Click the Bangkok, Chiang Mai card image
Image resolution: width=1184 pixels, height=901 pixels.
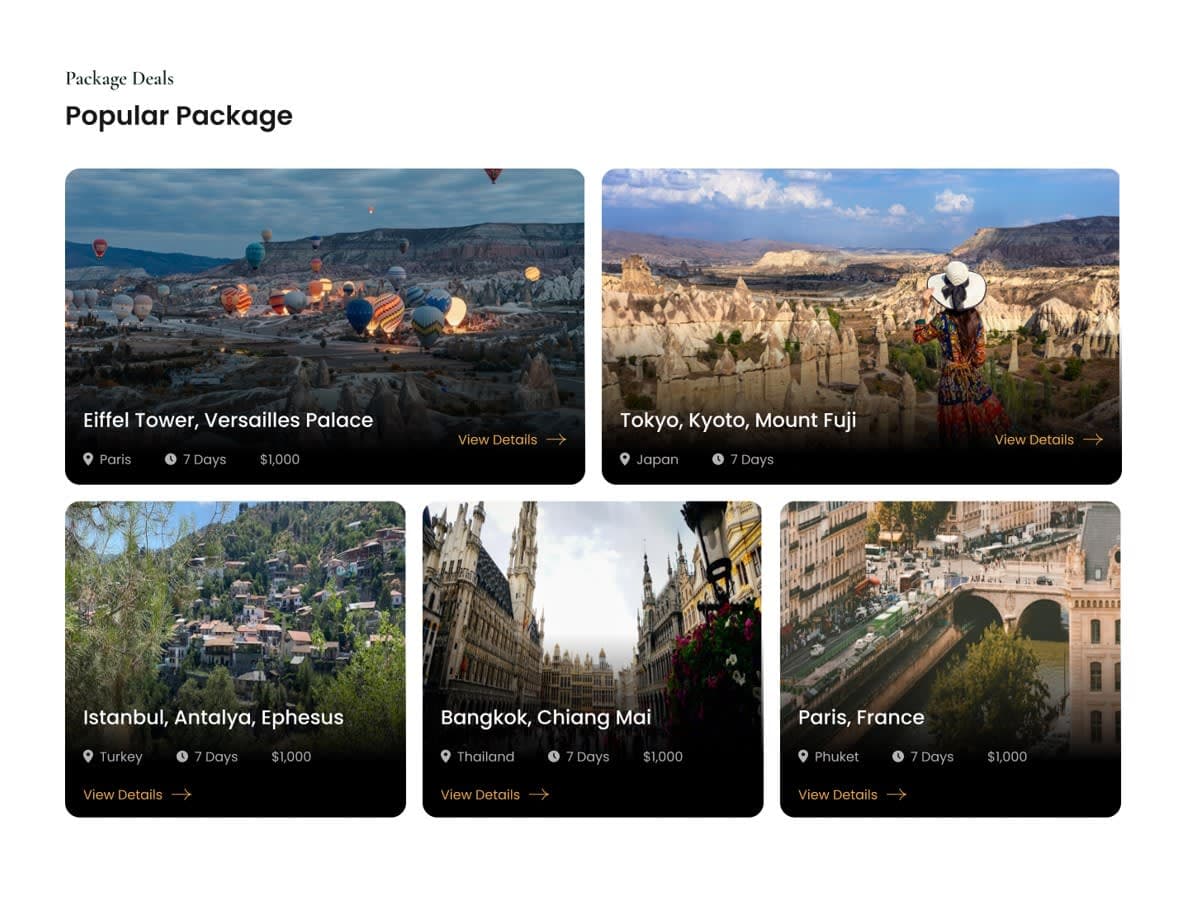(x=593, y=604)
